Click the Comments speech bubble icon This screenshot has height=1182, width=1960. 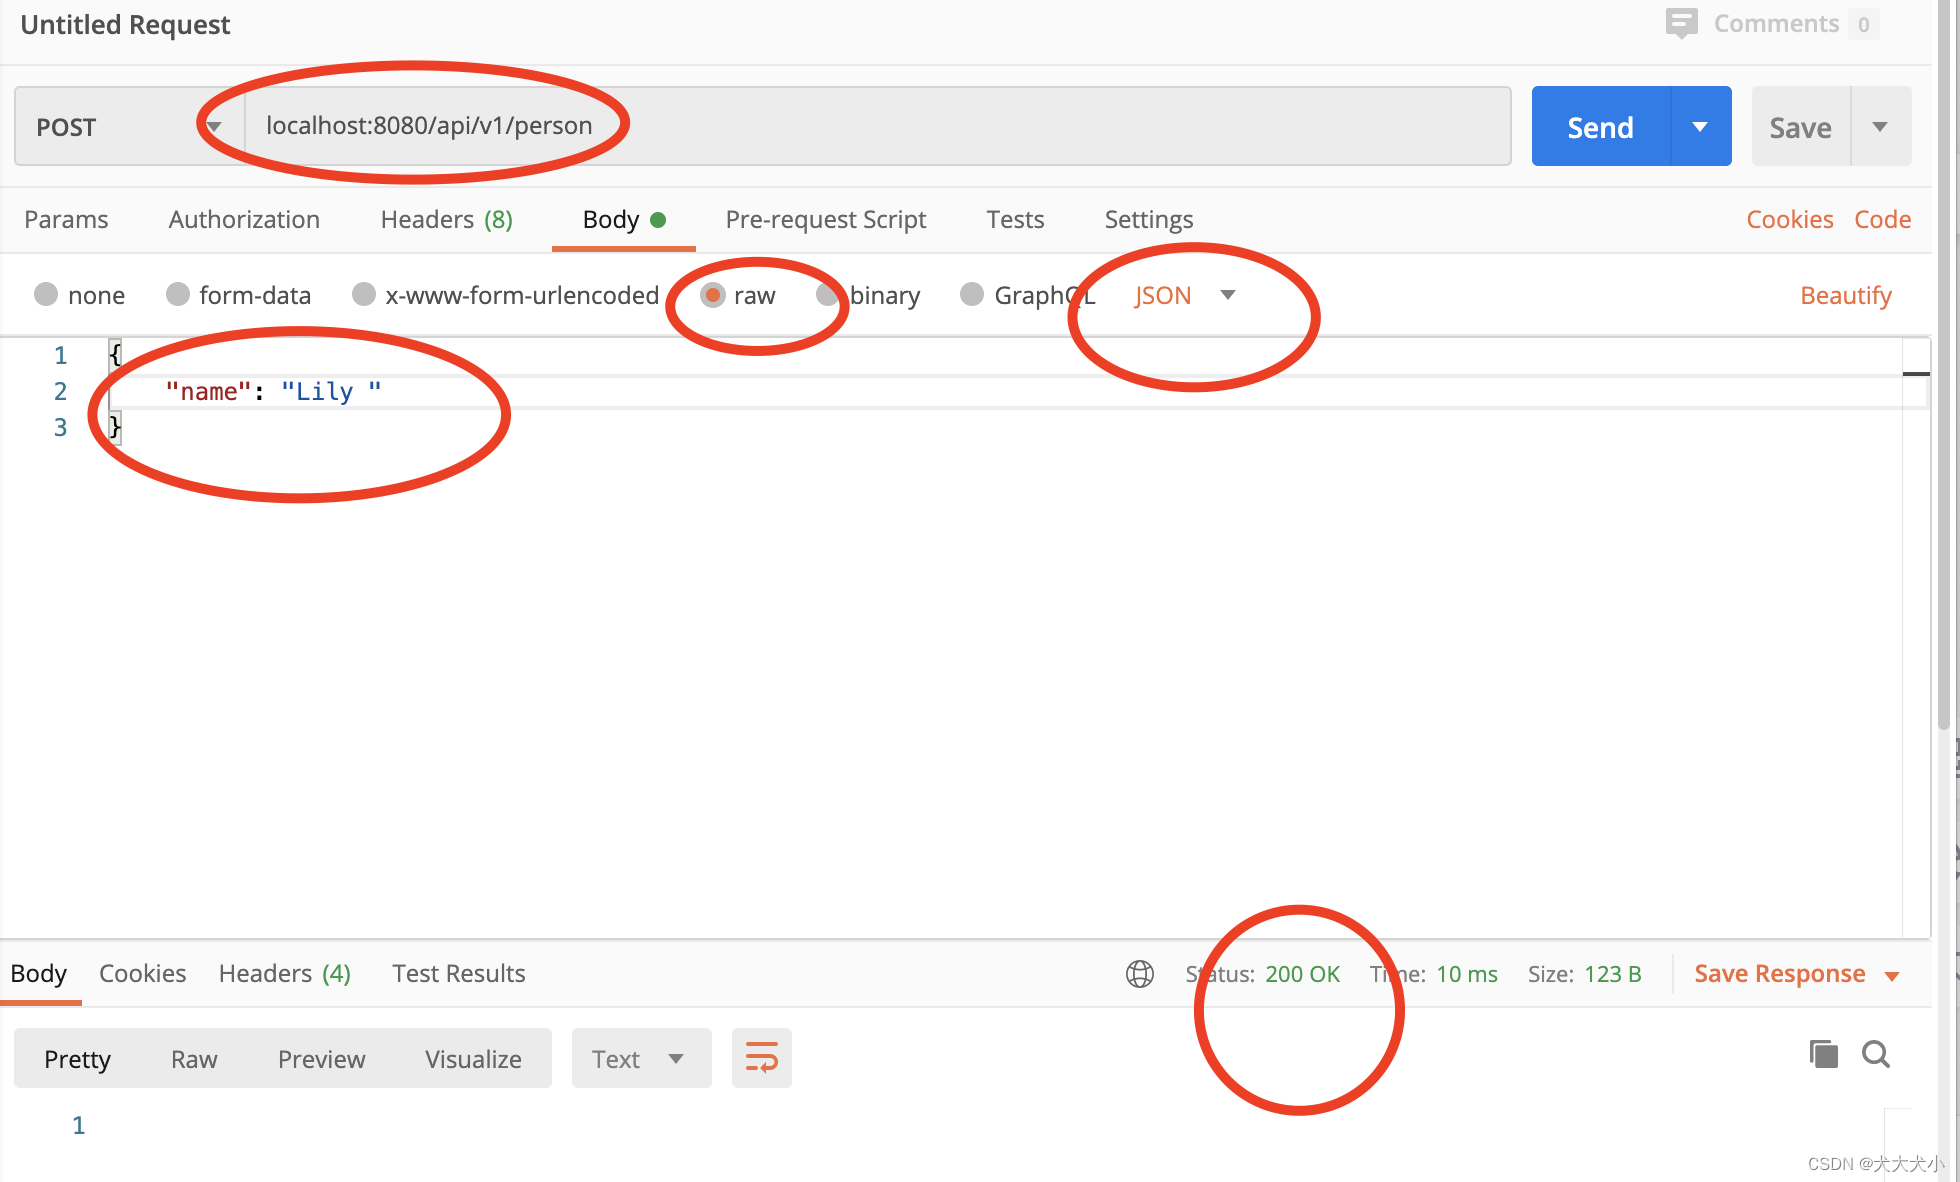1681,23
